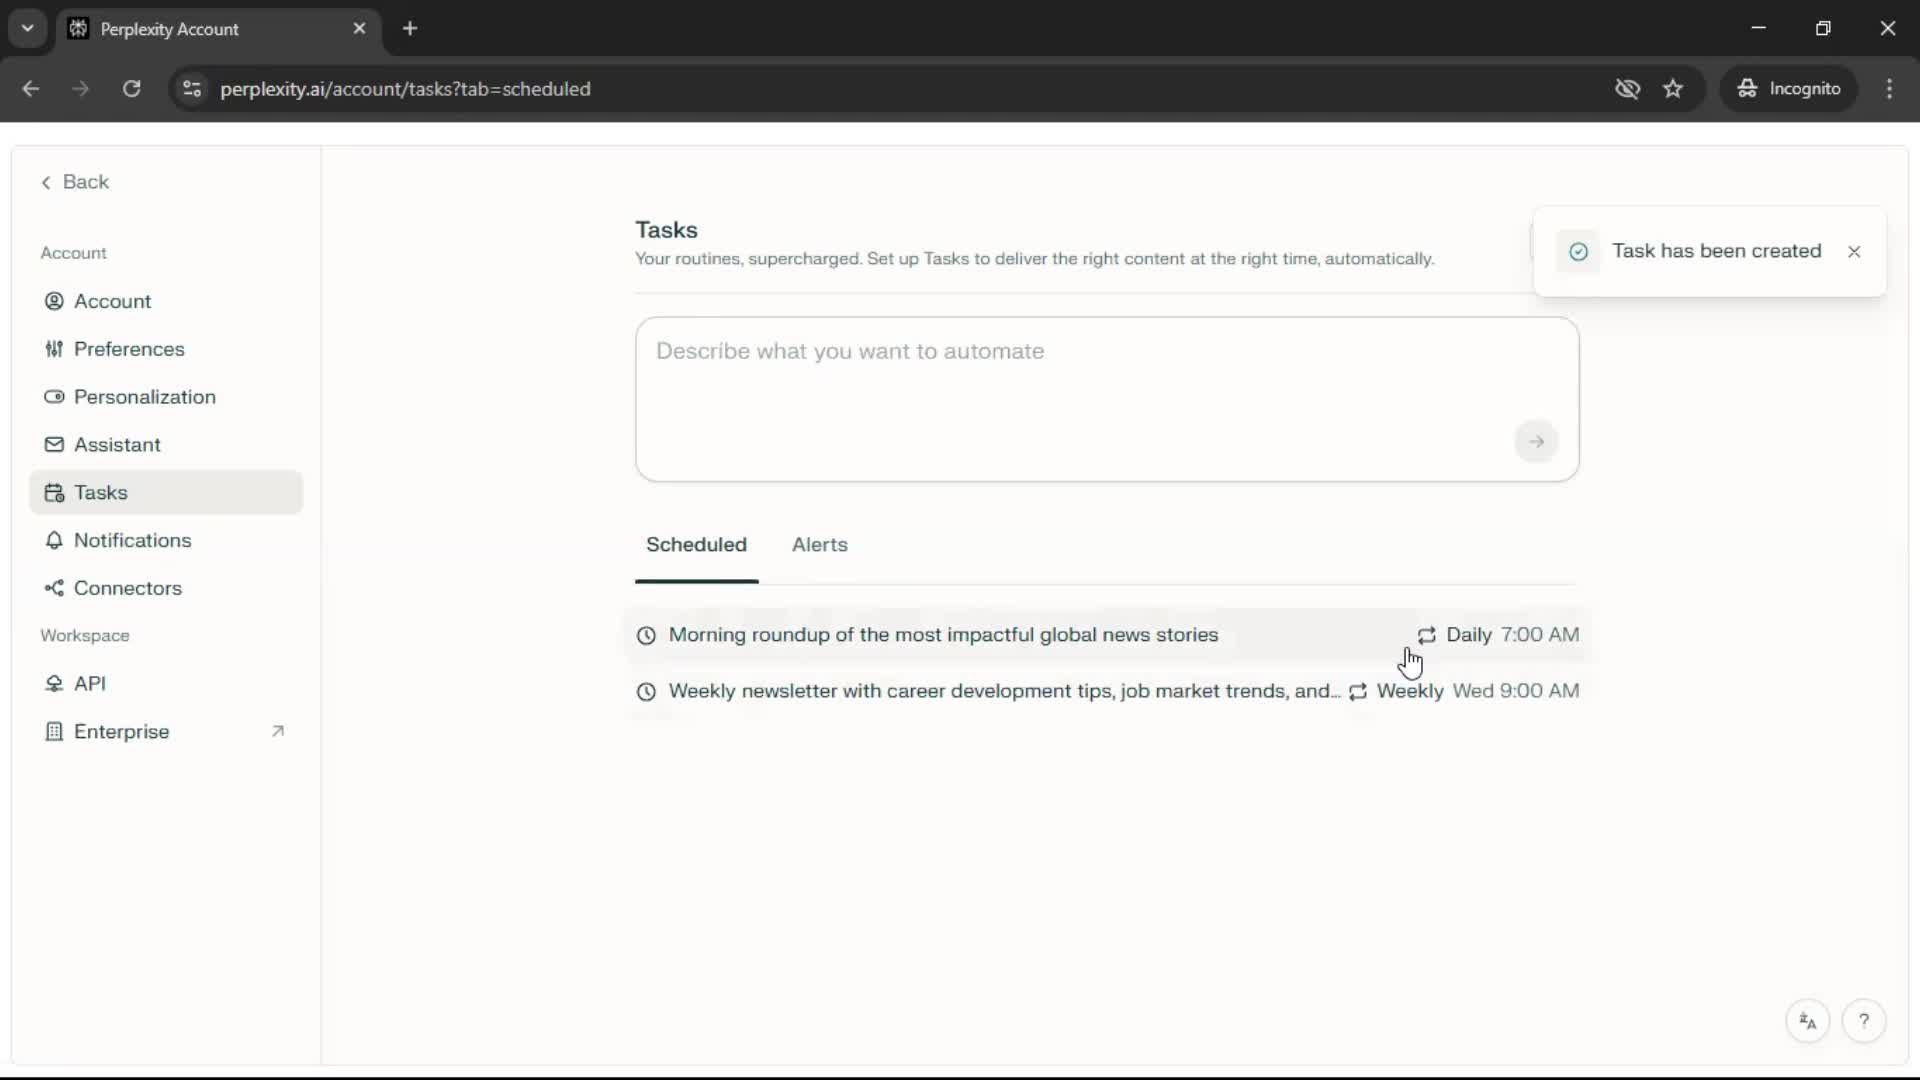Expand the tab search dropdown arrow
1920x1080 pixels.
coord(28,28)
